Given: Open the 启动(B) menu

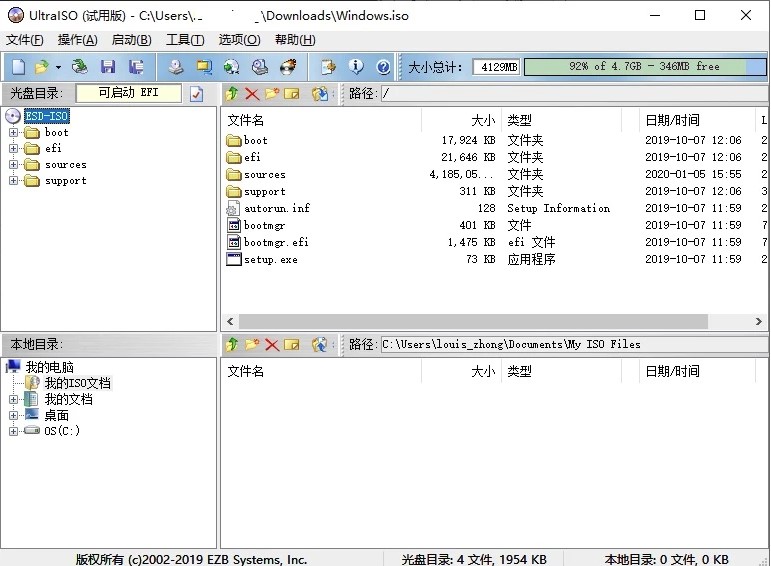Looking at the screenshot, I should (131, 40).
